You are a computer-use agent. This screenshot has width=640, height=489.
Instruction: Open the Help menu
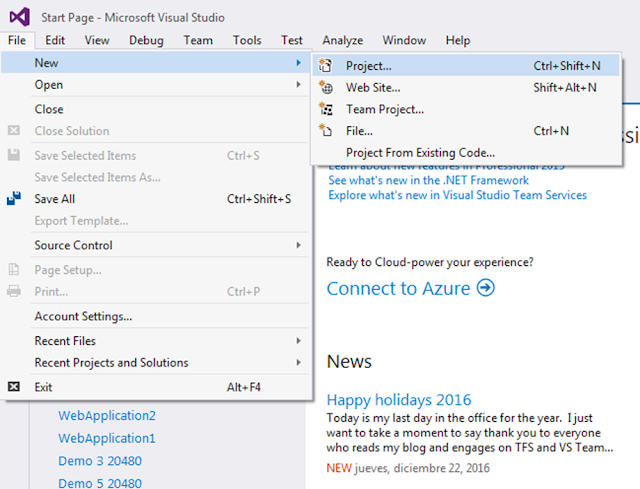458,40
